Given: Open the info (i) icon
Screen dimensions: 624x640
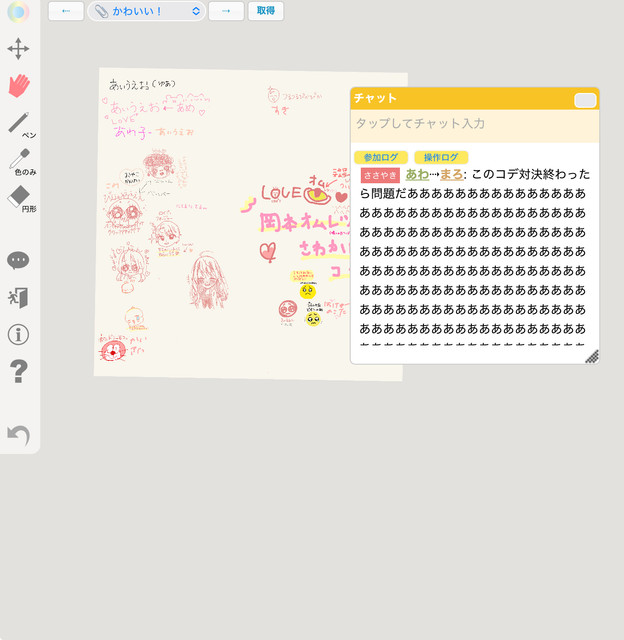Looking at the screenshot, I should (x=18, y=334).
